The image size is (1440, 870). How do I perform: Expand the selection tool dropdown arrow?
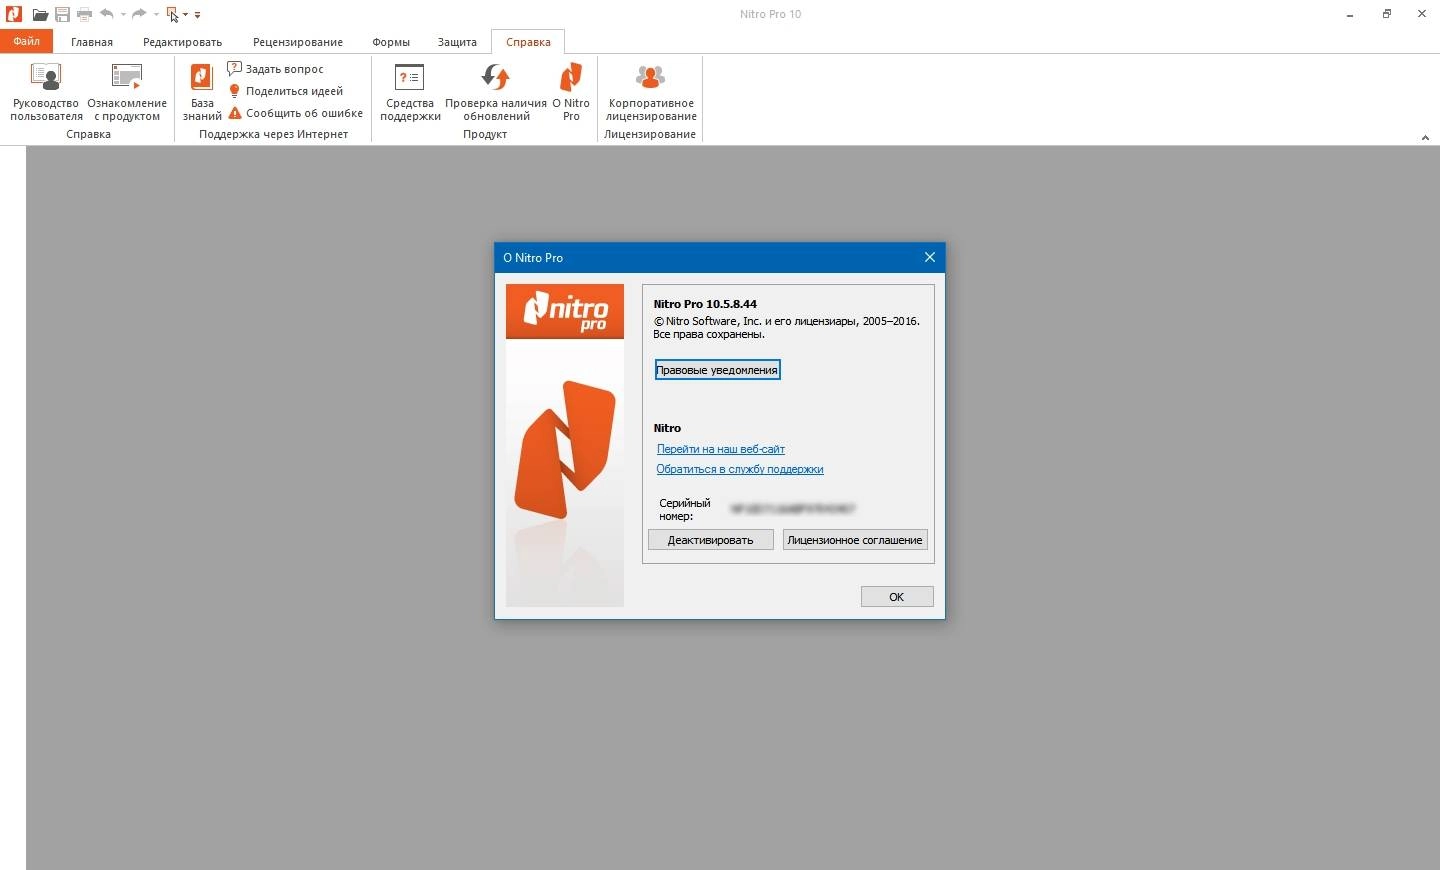[x=186, y=15]
